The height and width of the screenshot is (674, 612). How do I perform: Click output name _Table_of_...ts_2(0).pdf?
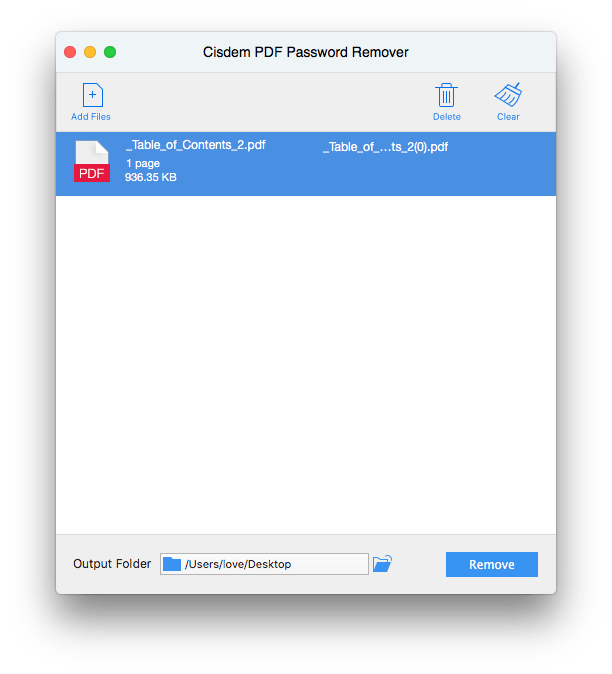(x=386, y=147)
